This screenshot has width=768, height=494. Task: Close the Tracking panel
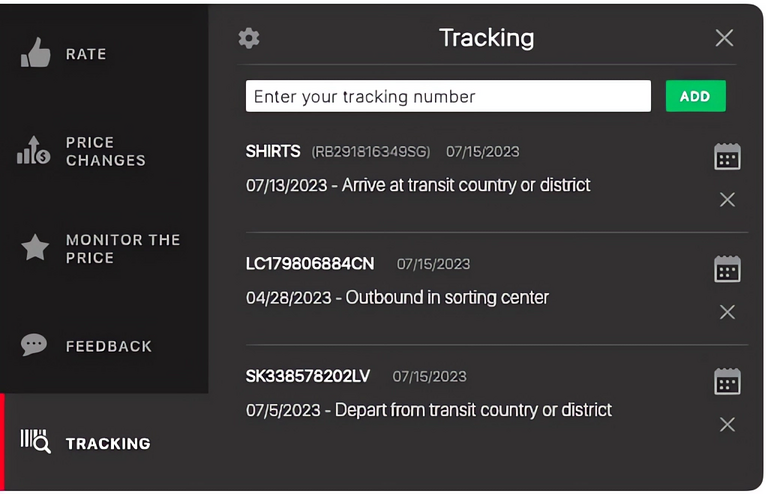(724, 38)
